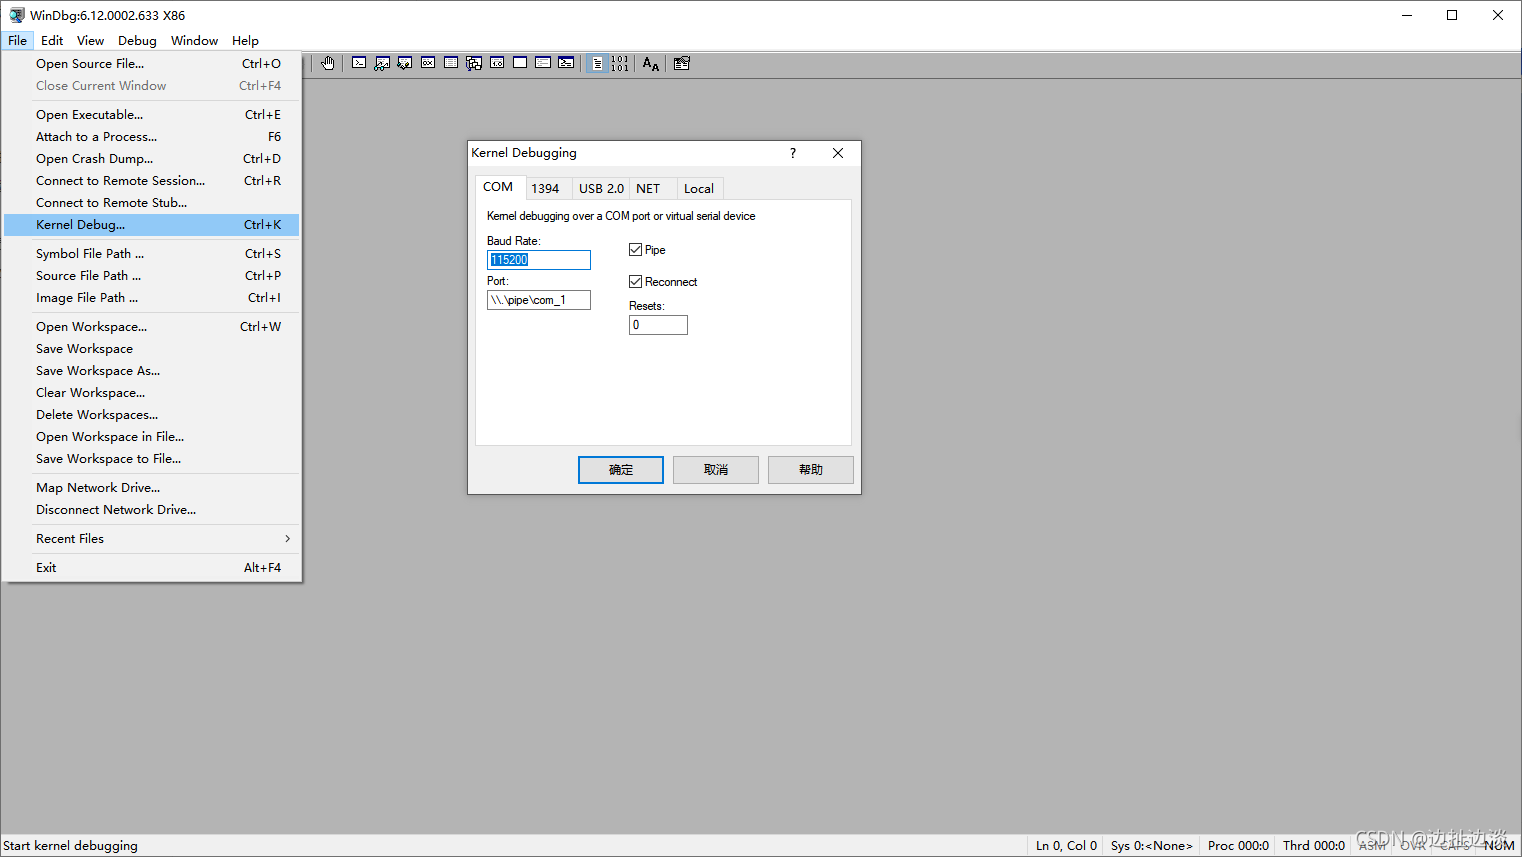Select Open Executable menu item
This screenshot has height=857, width=1522.
click(152, 115)
